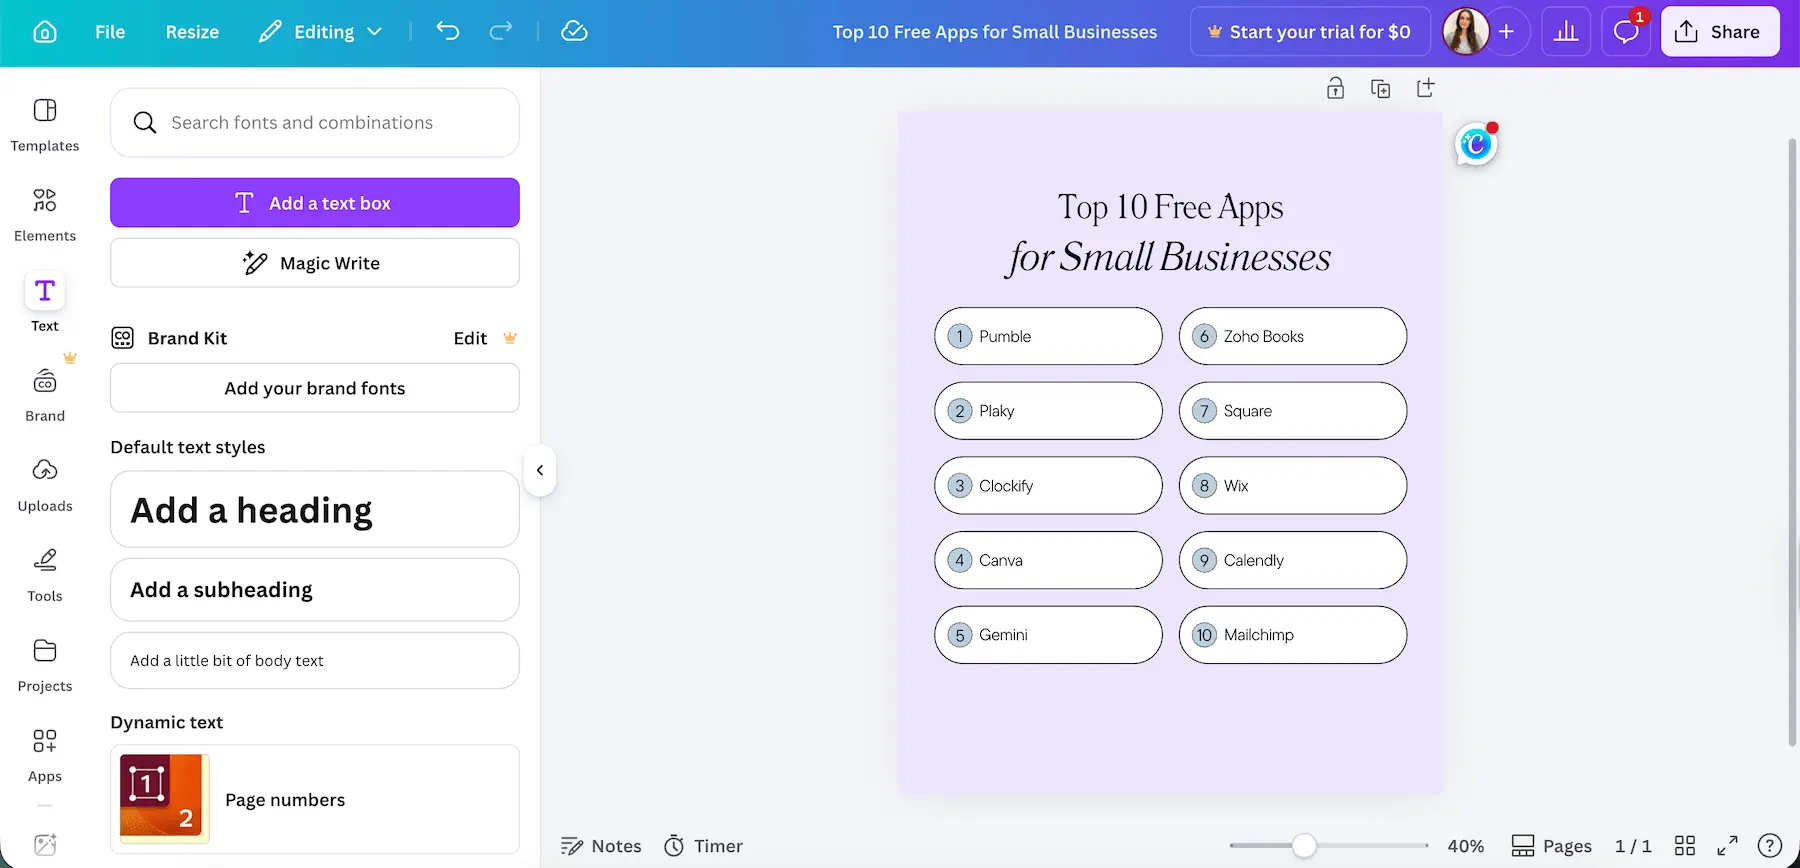
Task: Lock the page with lock icon
Action: pos(1335,88)
